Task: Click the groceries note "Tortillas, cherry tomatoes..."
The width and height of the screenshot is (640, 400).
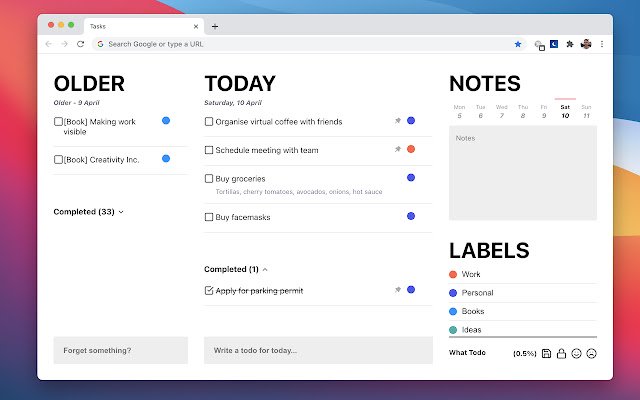Action: point(299,192)
